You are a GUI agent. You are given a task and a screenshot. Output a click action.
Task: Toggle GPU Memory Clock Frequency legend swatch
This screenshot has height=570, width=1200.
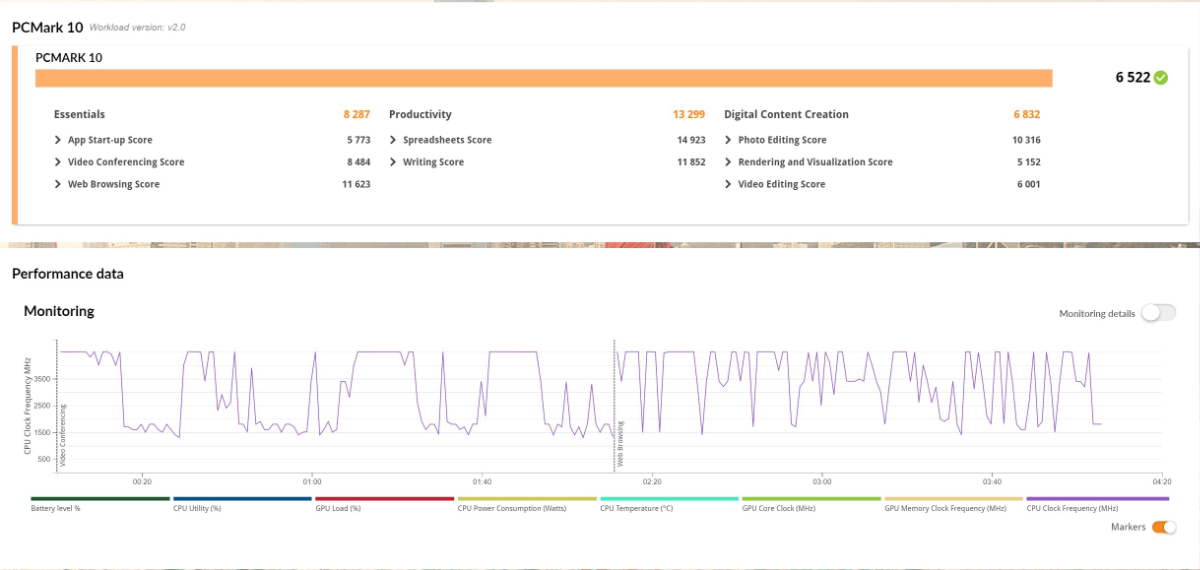pos(953,498)
